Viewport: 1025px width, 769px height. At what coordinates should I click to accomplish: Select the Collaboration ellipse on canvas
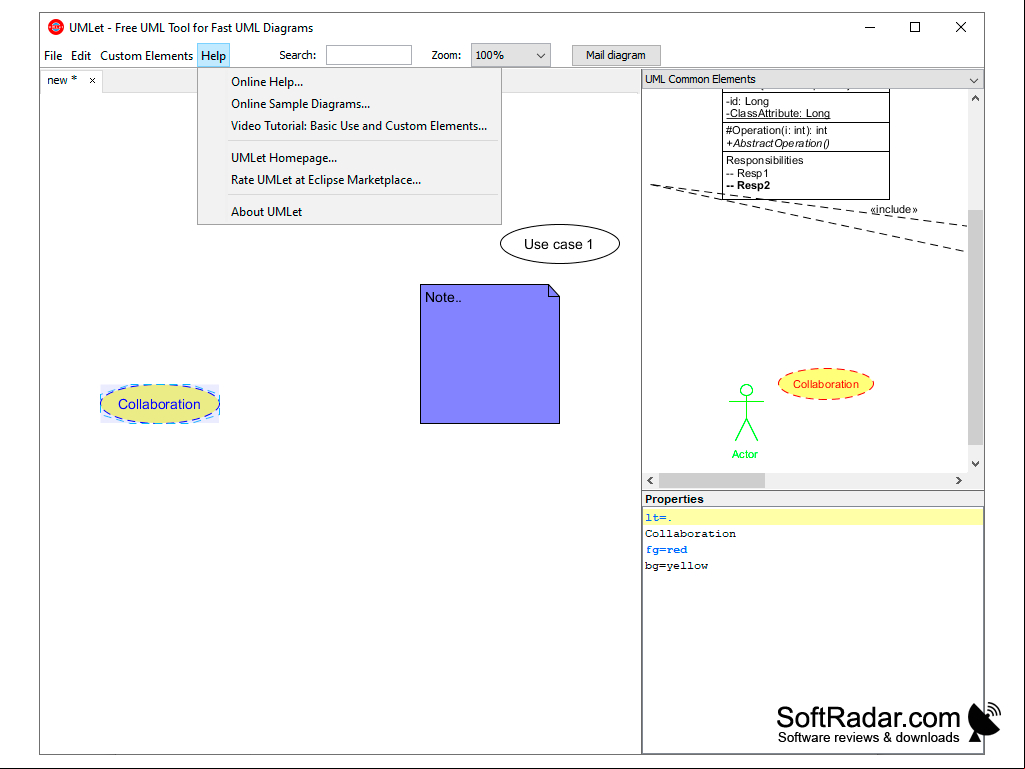pyautogui.click(x=160, y=404)
